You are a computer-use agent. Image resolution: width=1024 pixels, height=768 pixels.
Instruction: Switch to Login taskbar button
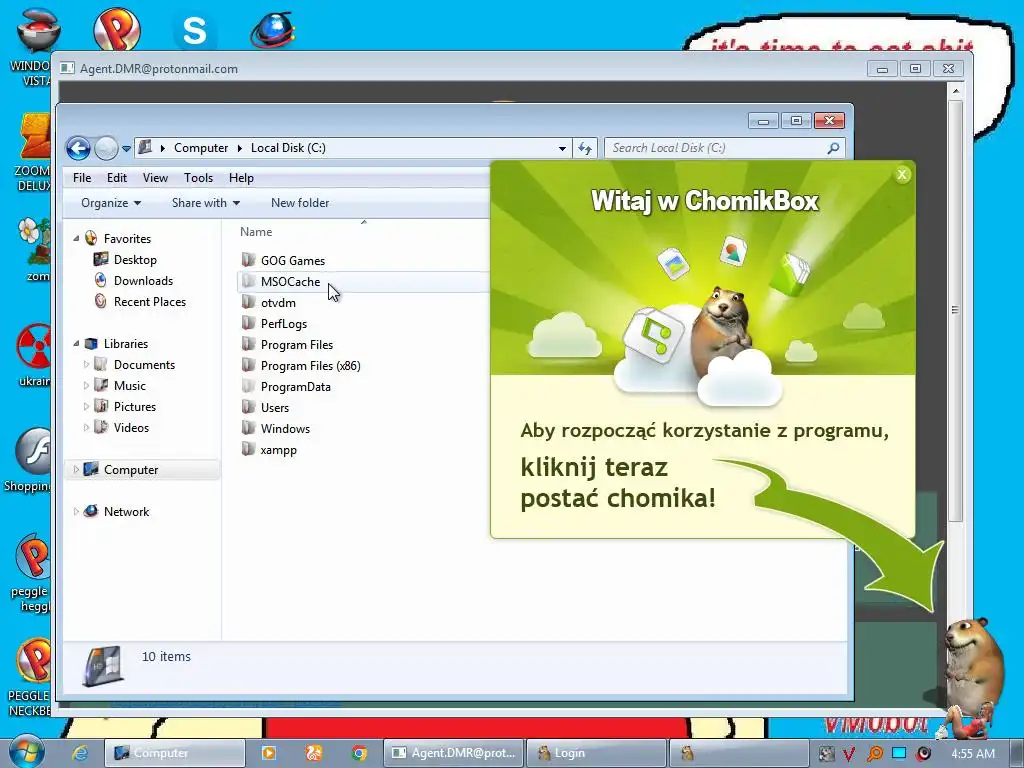coord(596,753)
